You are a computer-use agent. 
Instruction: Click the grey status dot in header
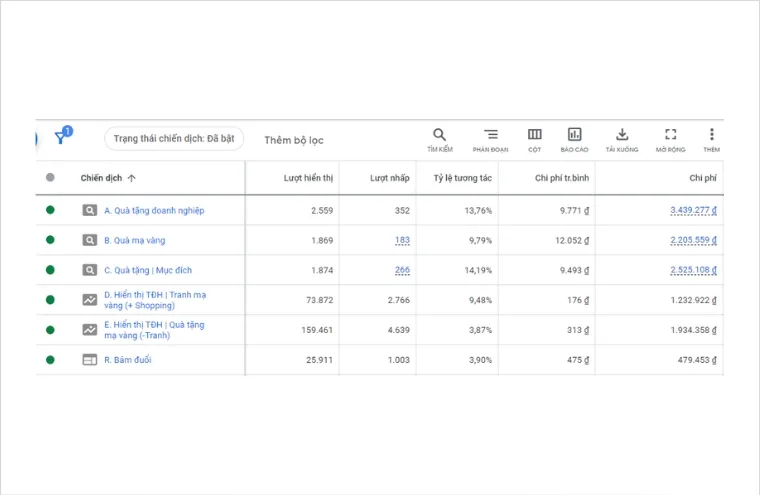click(50, 177)
